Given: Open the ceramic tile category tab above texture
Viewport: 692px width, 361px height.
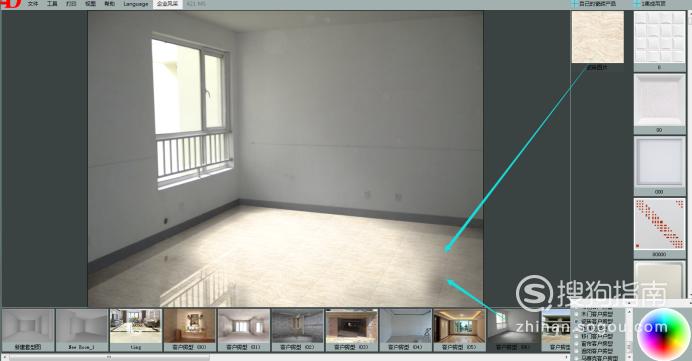Looking at the screenshot, I should click(x=594, y=4).
